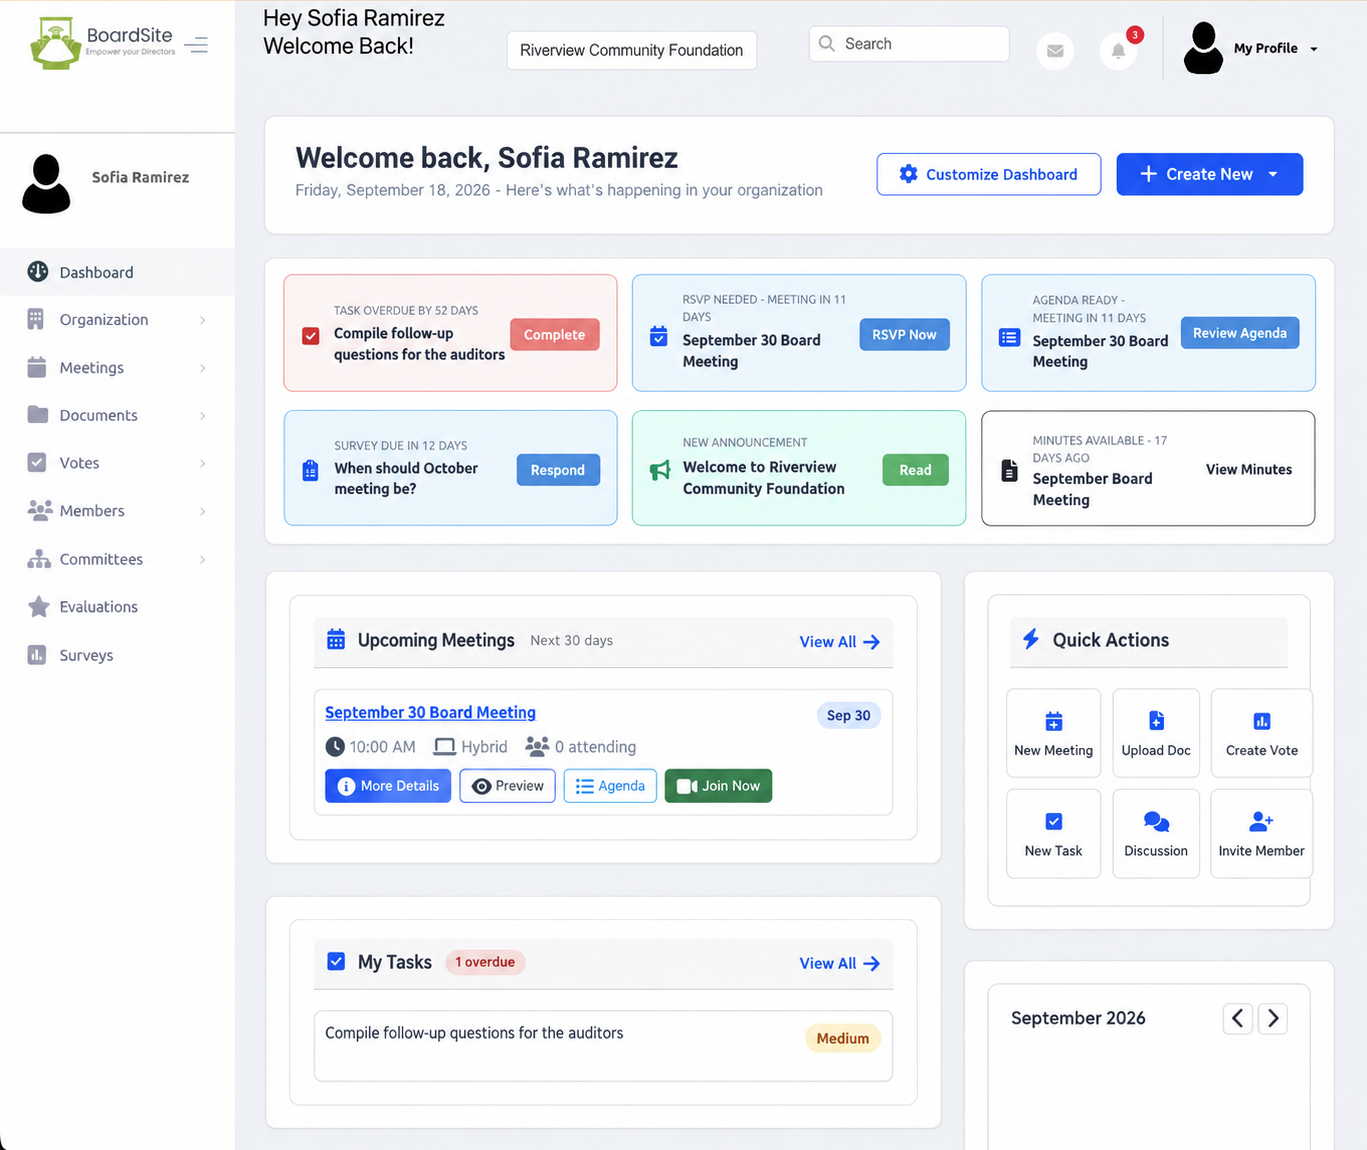Open New Task quick action

click(x=1053, y=834)
